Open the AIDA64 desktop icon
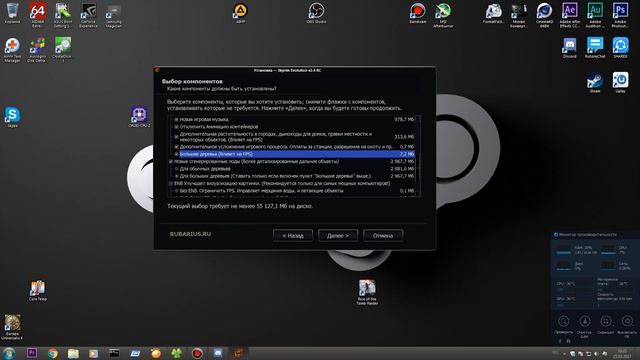 click(37, 15)
